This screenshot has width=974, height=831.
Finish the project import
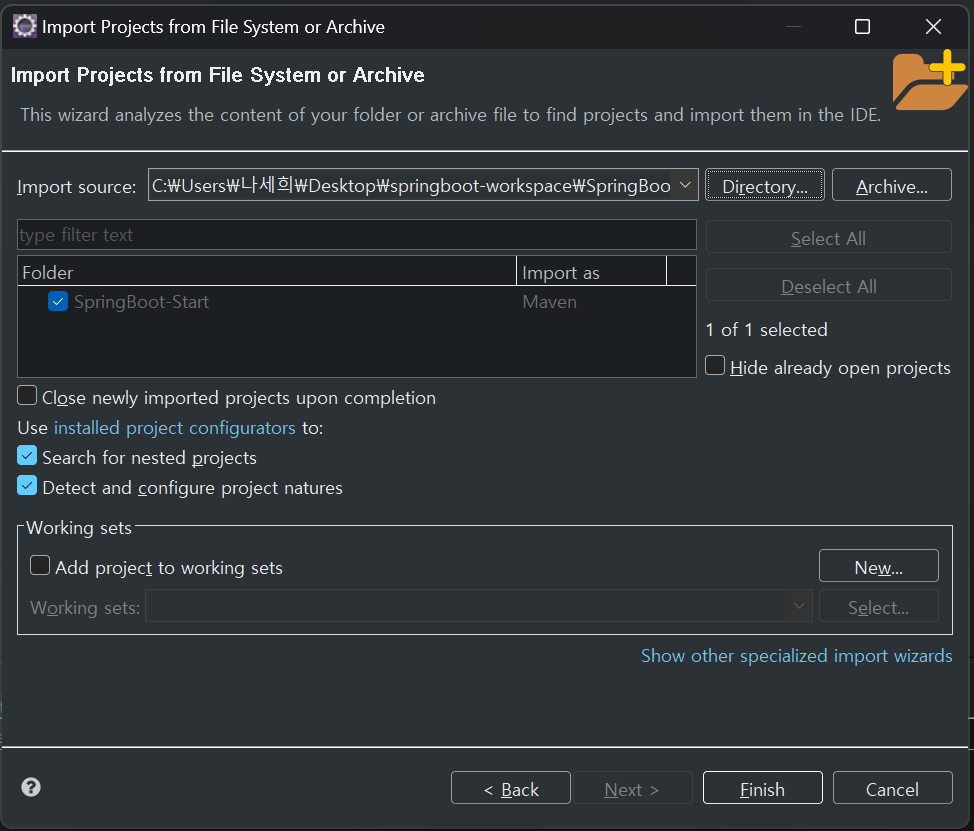[763, 788]
